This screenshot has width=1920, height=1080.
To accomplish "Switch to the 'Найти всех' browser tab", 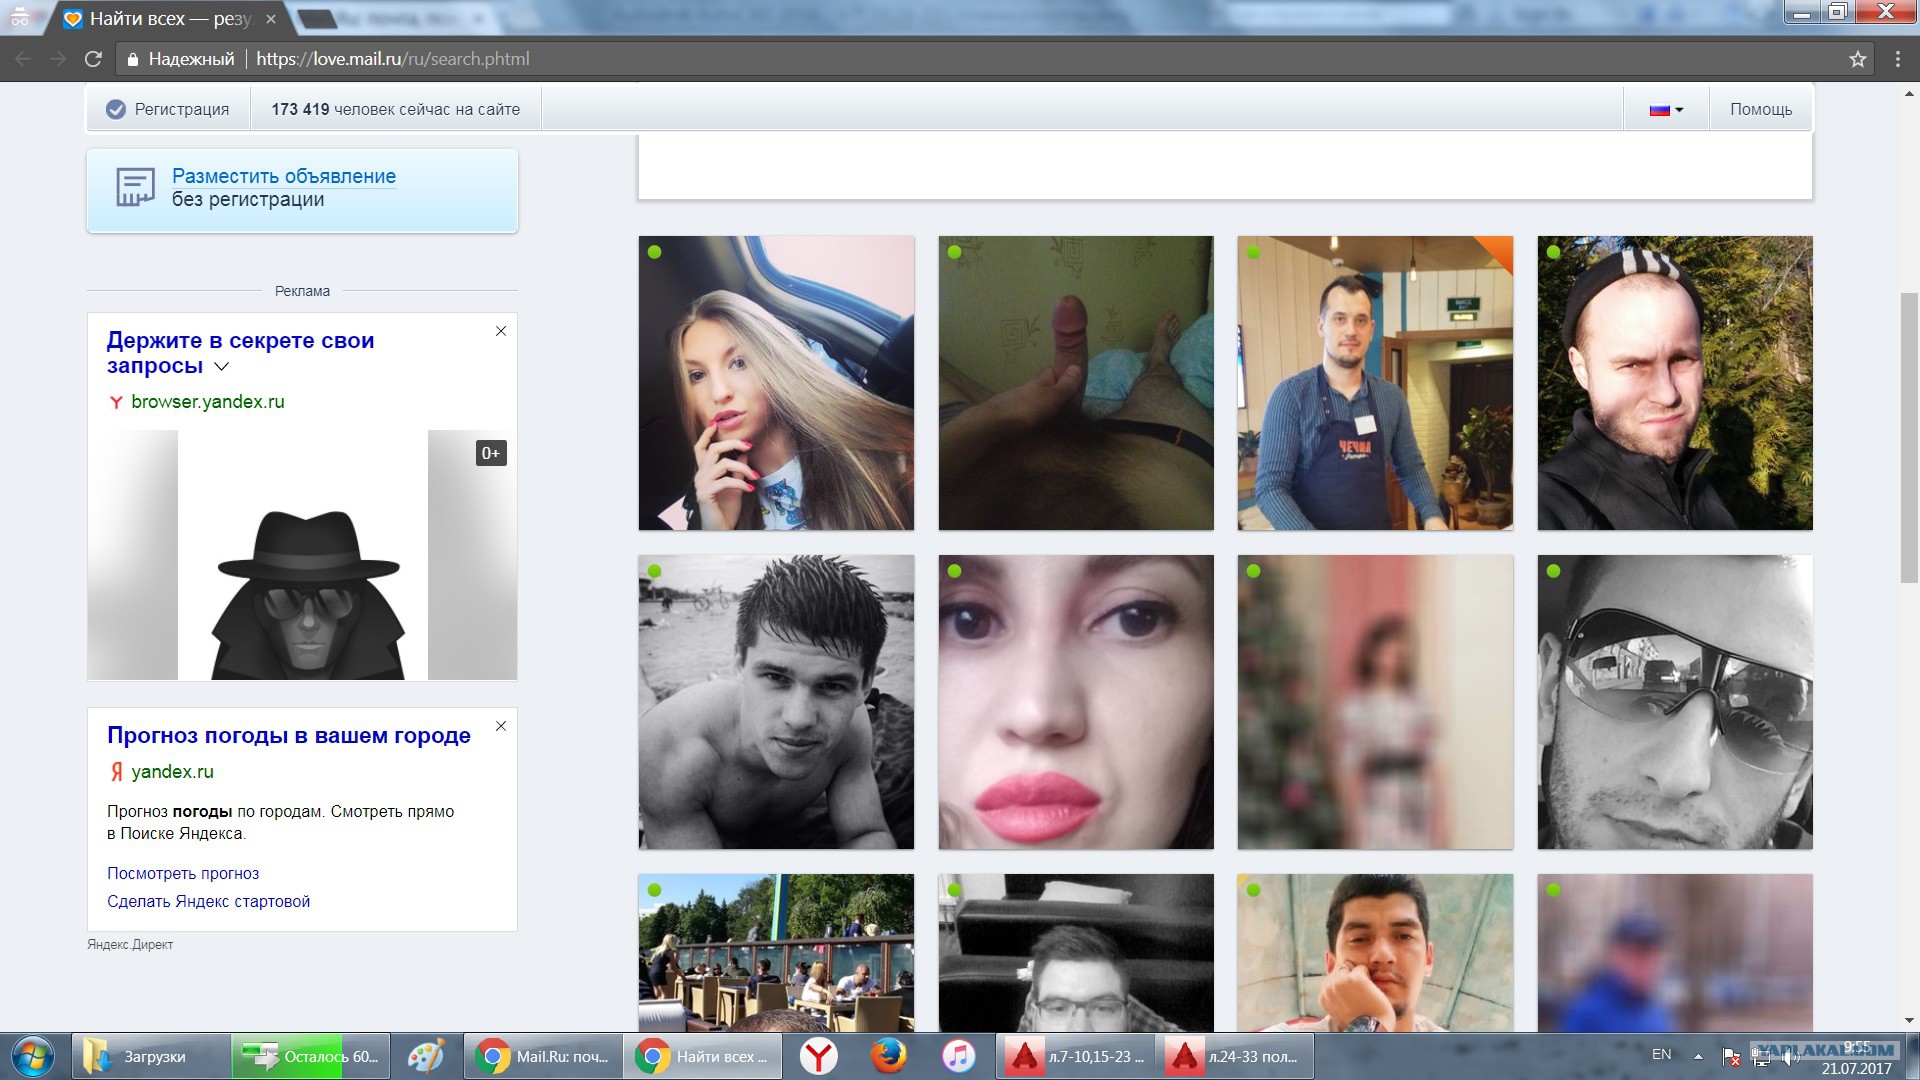I will tap(168, 19).
